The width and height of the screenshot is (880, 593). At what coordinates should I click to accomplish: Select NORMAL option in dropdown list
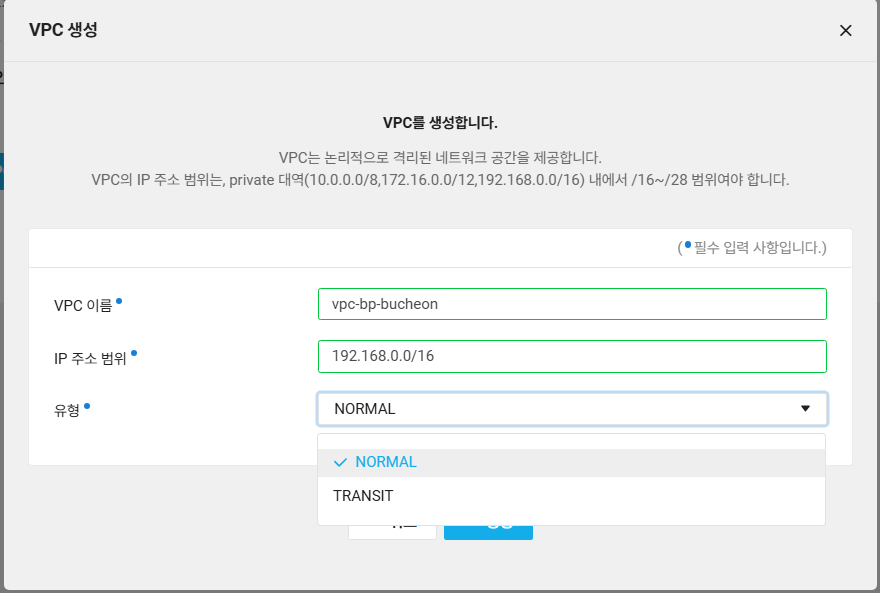(x=571, y=462)
